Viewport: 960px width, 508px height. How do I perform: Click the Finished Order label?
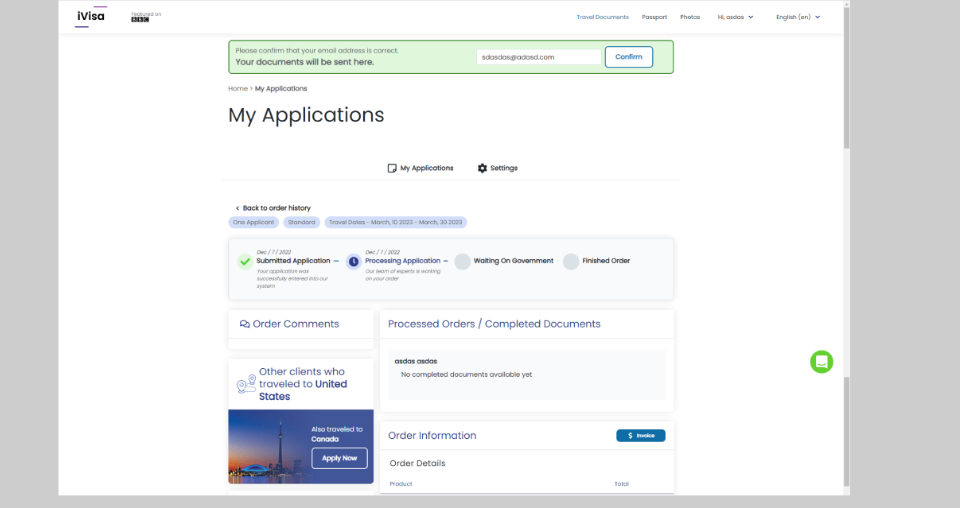606,261
